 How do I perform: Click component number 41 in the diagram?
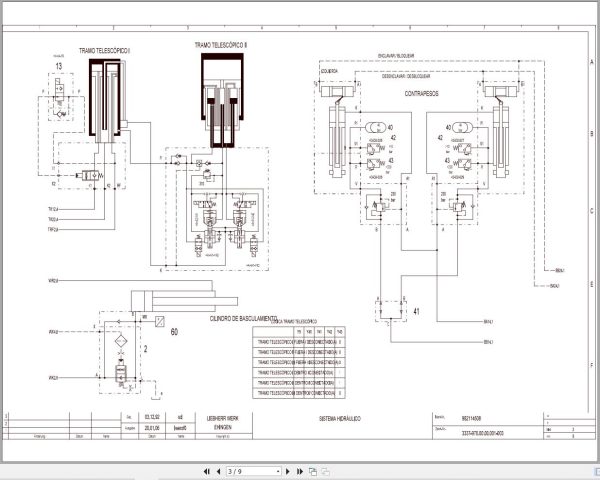pos(416,311)
